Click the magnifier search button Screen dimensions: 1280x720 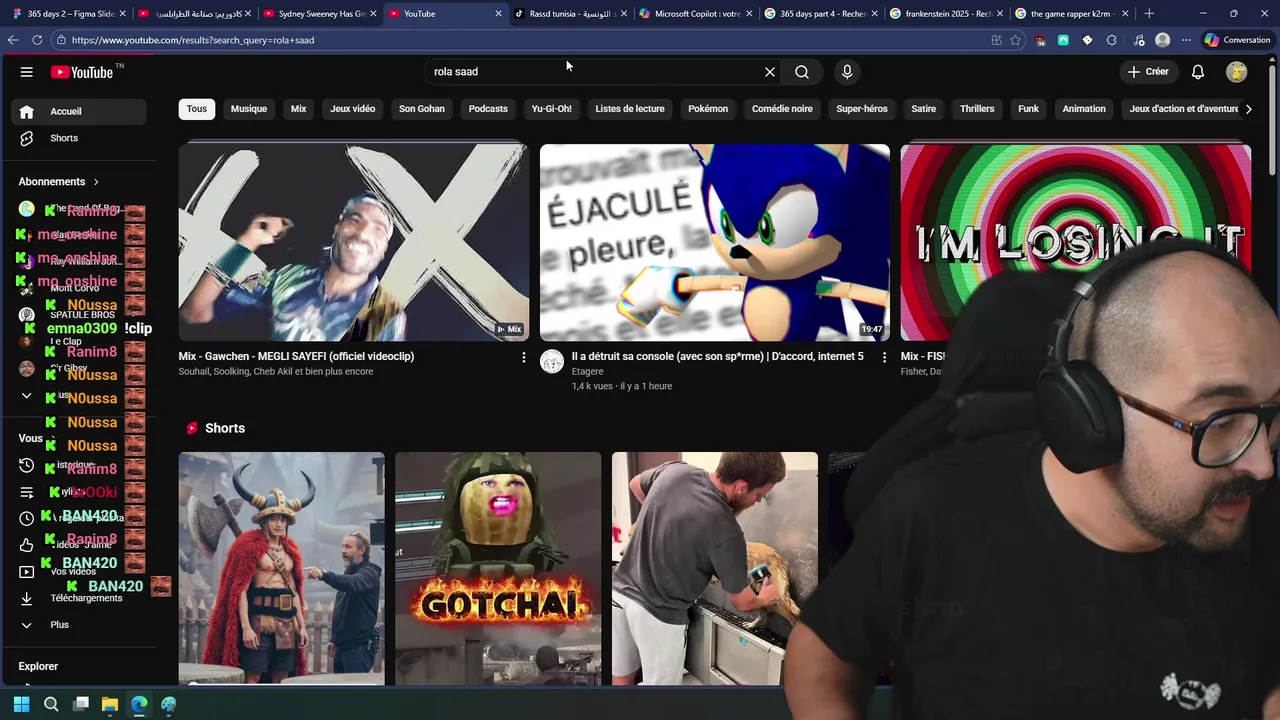[x=802, y=72]
